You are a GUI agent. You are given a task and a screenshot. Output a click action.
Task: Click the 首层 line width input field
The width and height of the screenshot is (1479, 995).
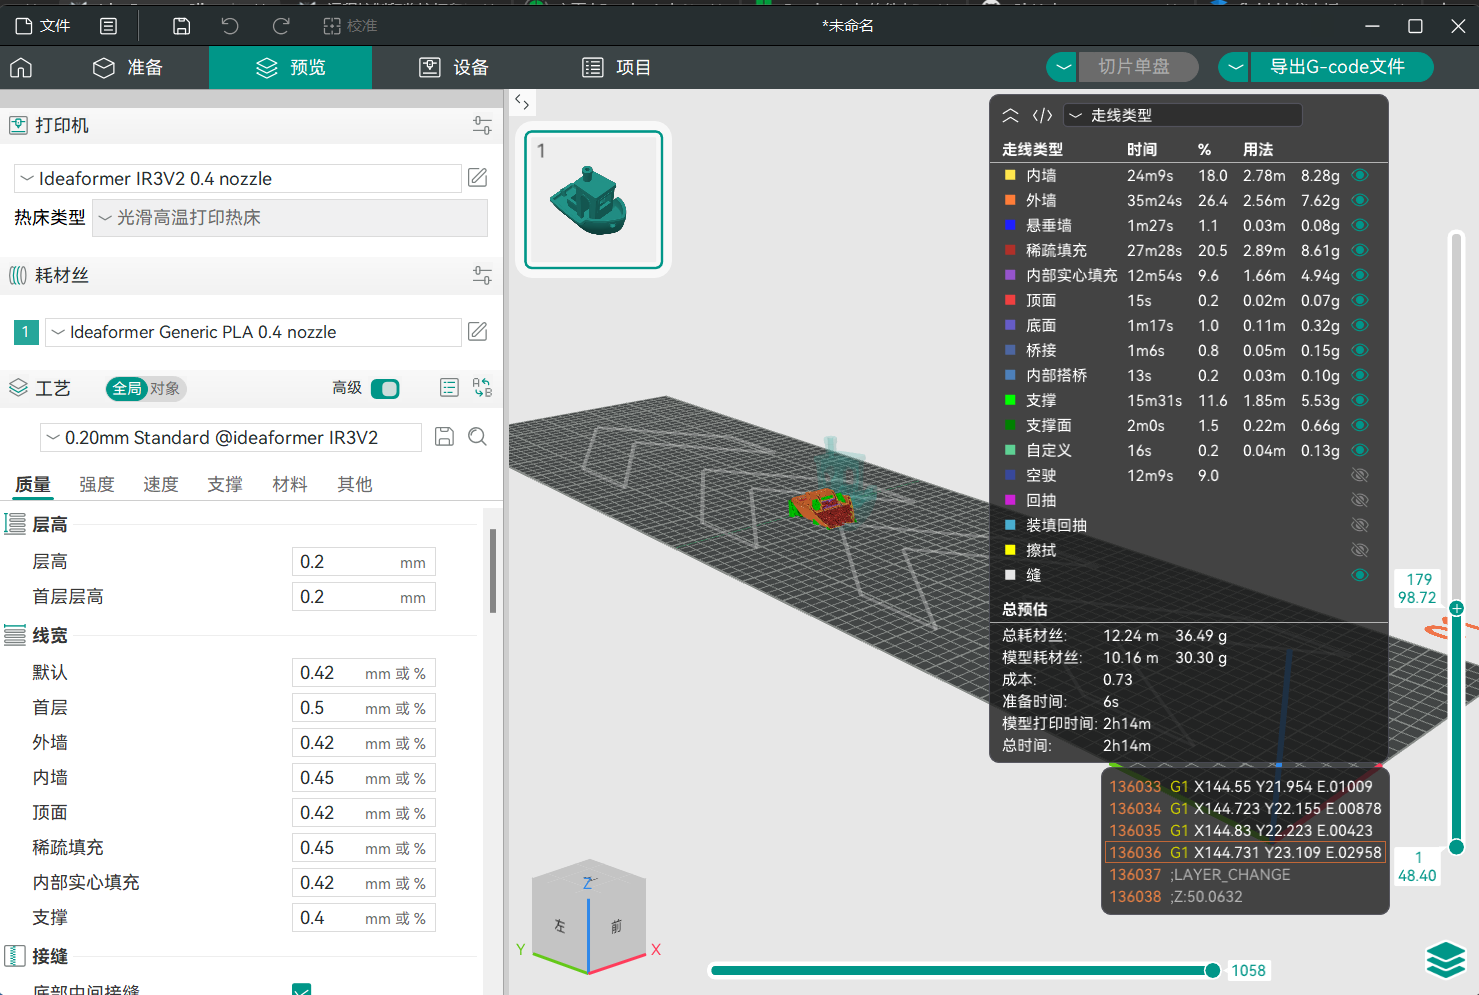tap(364, 708)
